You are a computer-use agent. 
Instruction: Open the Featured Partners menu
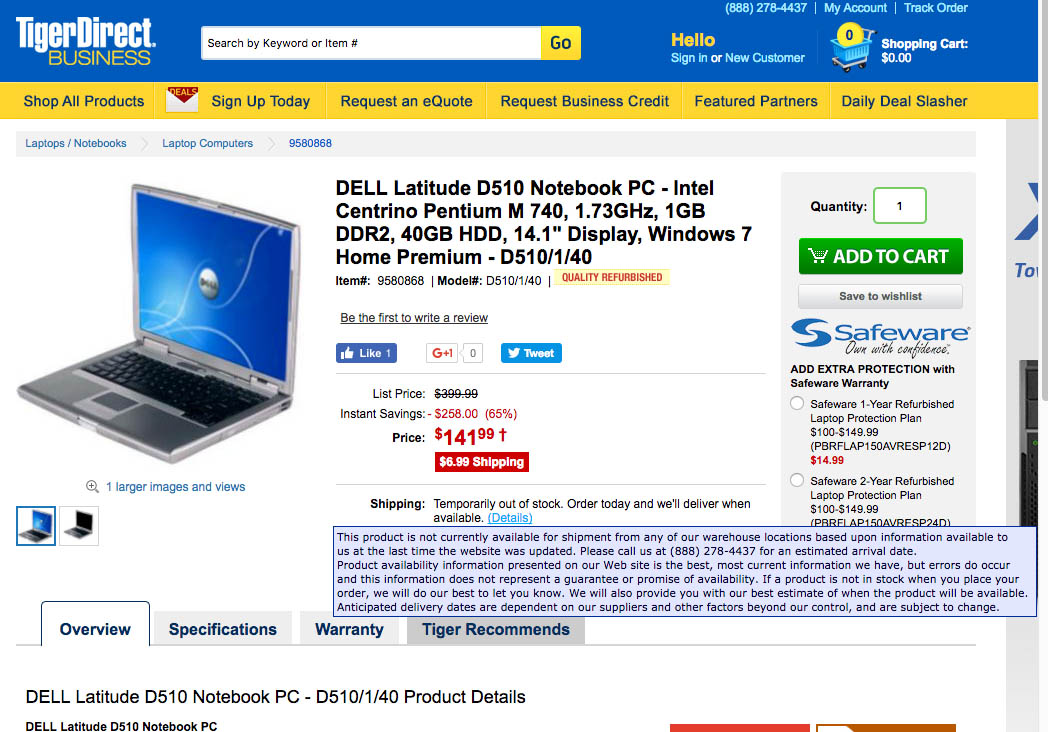(756, 101)
